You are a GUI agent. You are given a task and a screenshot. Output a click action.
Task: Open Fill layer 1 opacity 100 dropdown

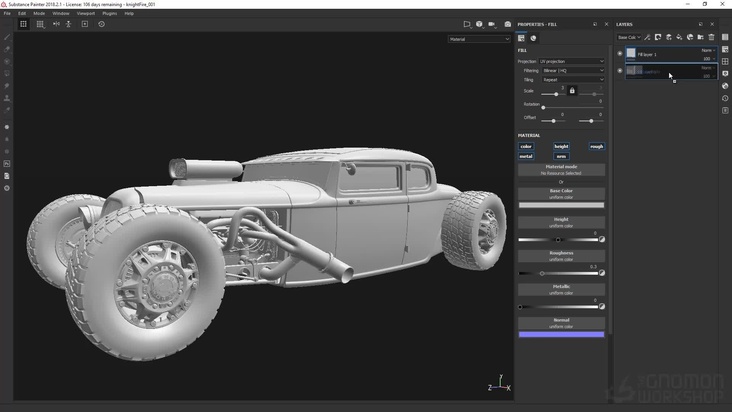tap(709, 59)
